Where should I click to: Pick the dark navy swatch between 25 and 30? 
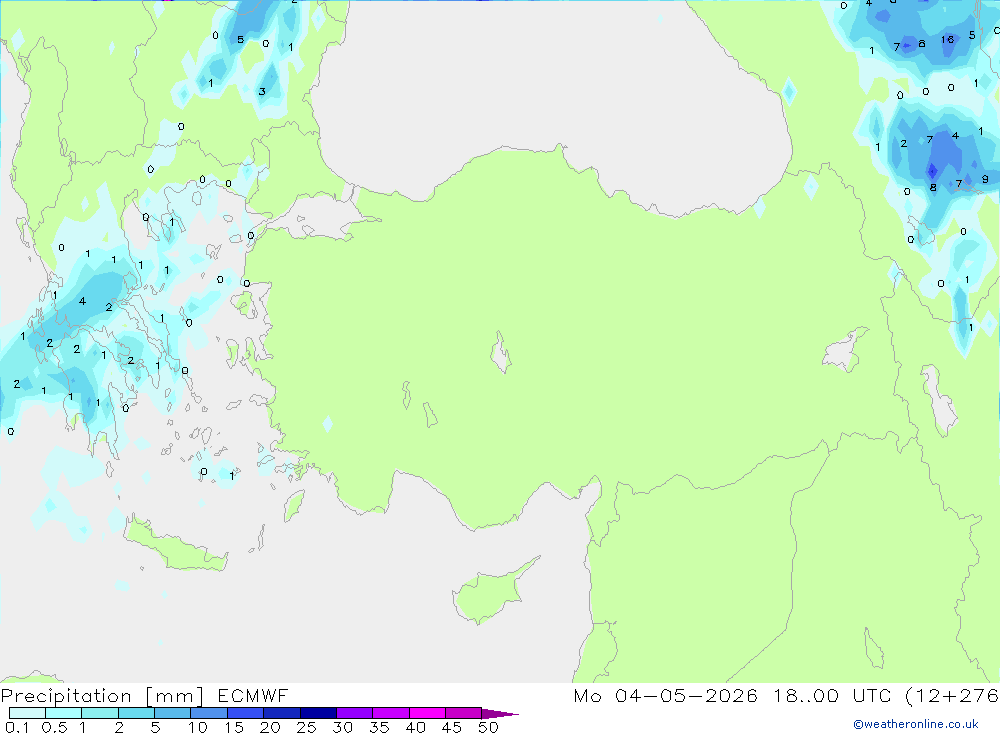[x=318, y=713]
